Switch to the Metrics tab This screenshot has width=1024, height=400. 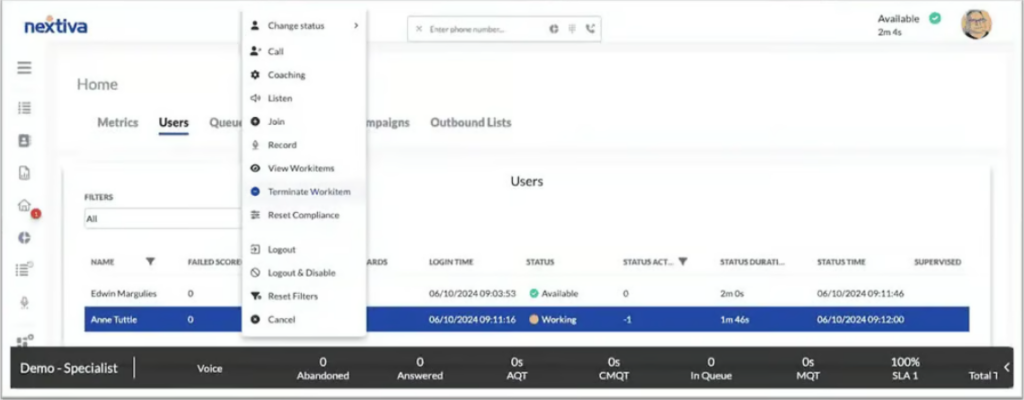pyautogui.click(x=118, y=122)
